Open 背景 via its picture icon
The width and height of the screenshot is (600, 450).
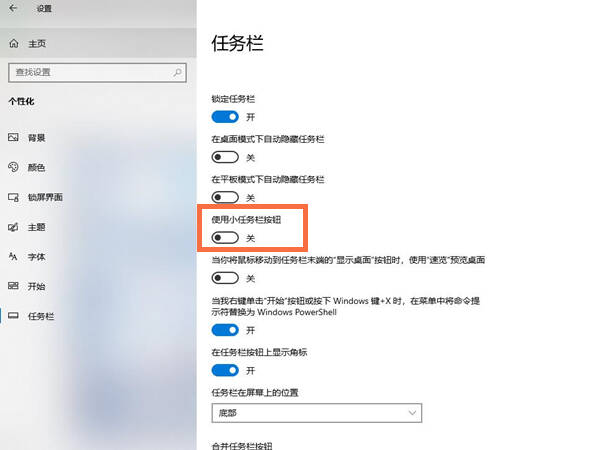(13, 137)
